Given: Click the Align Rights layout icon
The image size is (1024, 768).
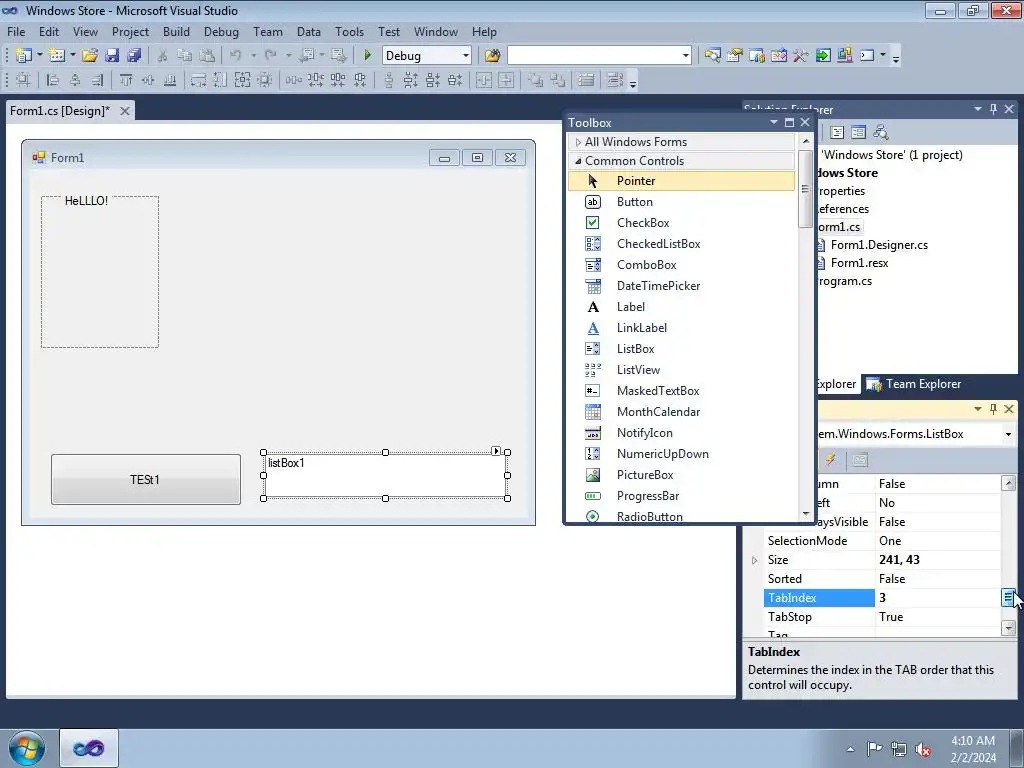Looking at the screenshot, I should (97, 80).
